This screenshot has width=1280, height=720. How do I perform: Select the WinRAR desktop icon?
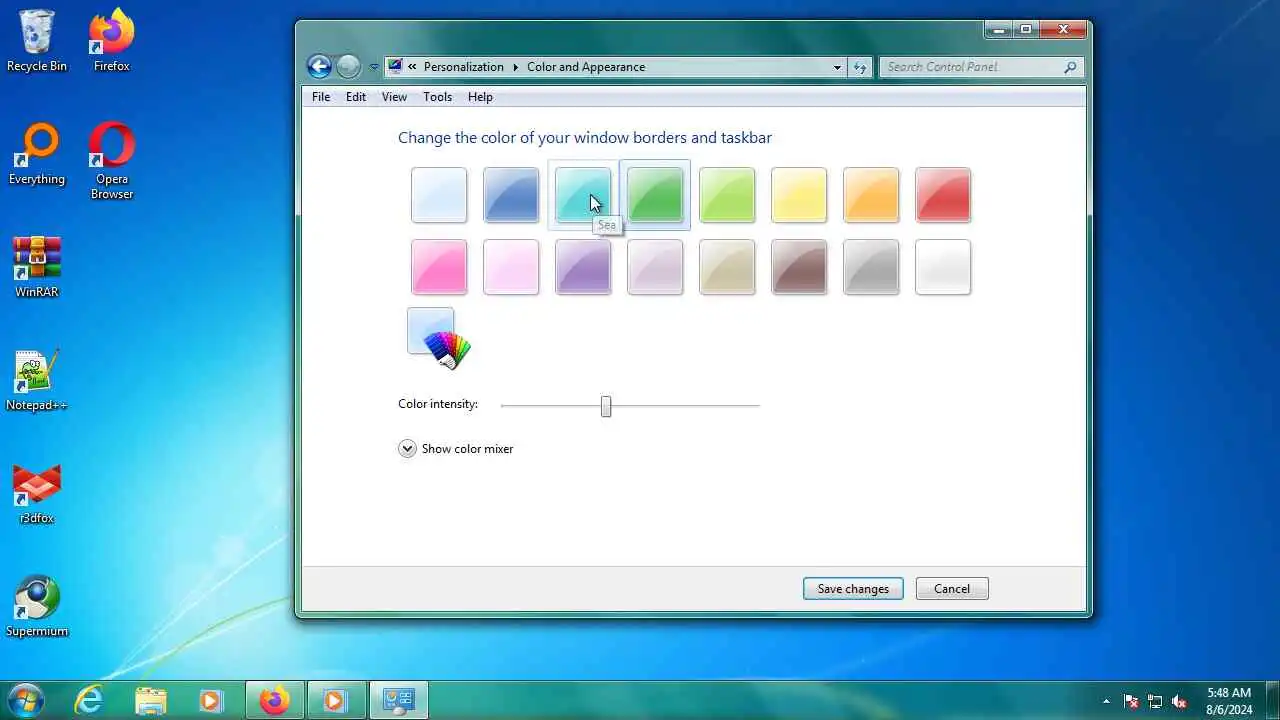37,267
